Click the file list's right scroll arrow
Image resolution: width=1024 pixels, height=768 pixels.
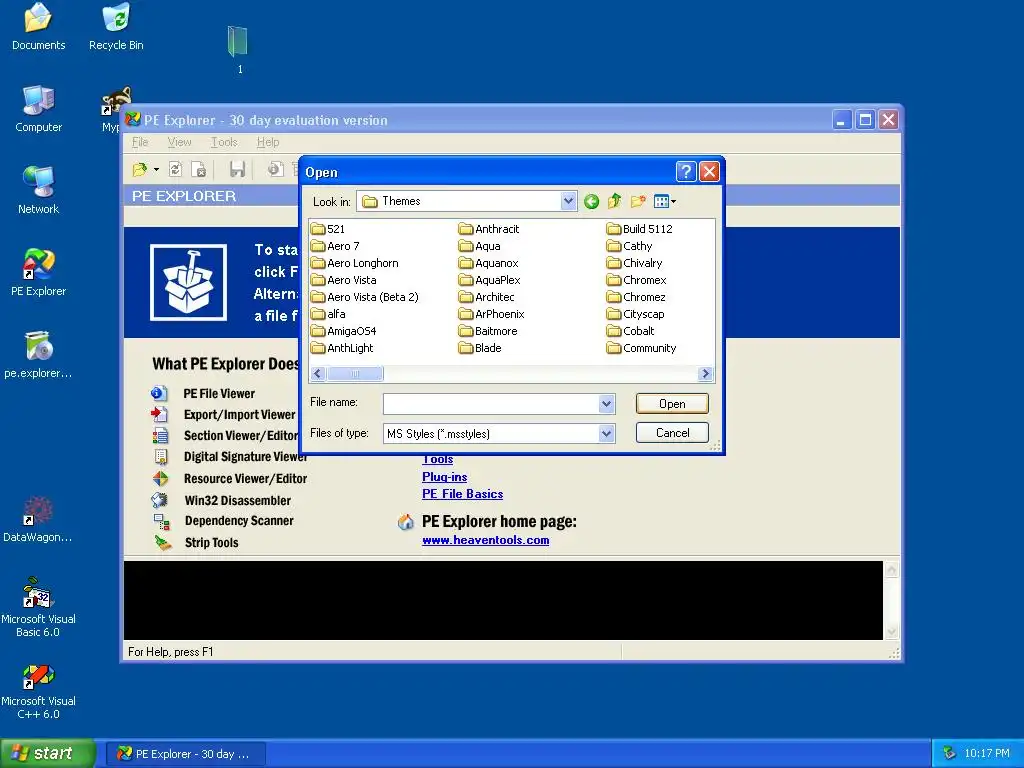pos(705,374)
